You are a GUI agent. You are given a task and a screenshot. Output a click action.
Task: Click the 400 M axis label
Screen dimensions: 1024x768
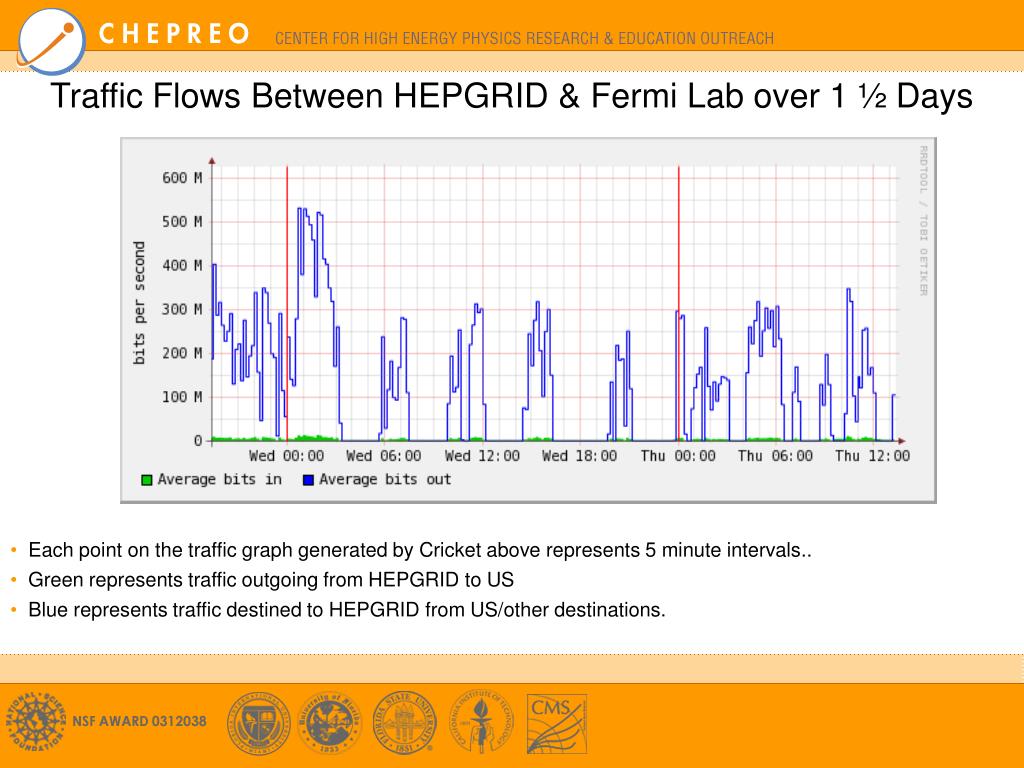click(182, 266)
